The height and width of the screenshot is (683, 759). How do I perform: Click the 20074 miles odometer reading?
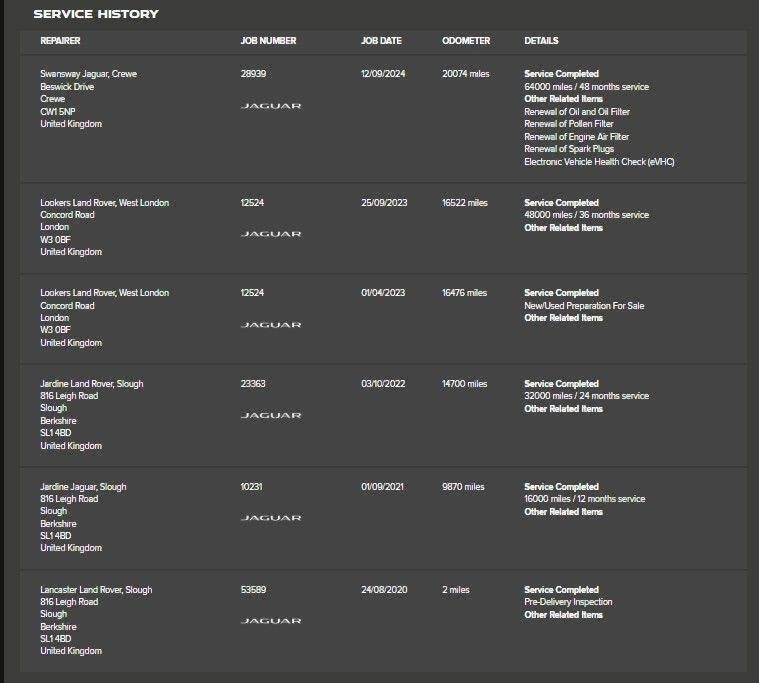click(x=465, y=74)
